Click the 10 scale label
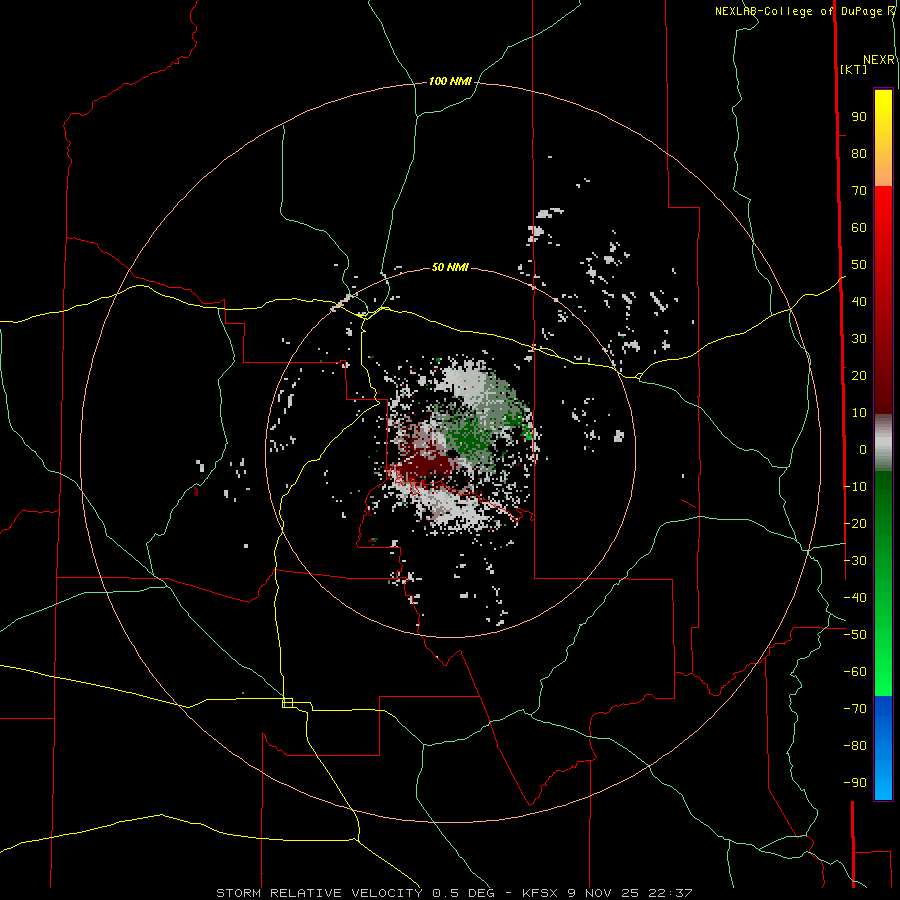900x900 pixels. pos(859,413)
